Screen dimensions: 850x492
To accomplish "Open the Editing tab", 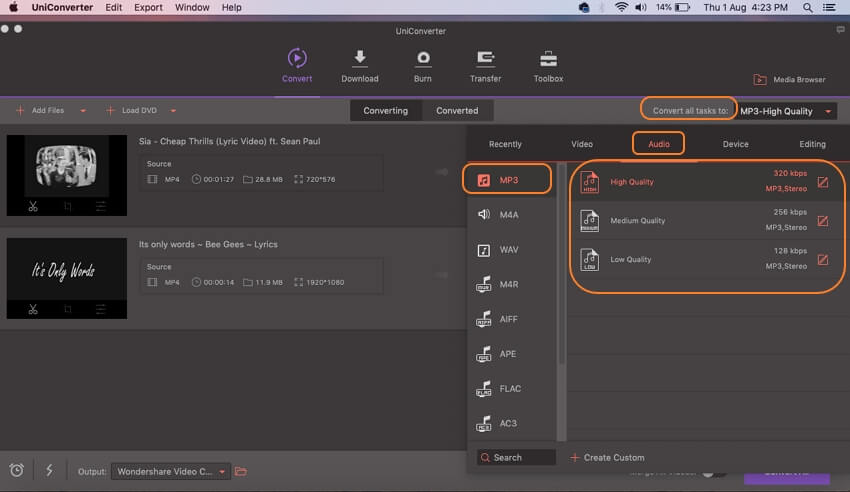I will tap(812, 144).
